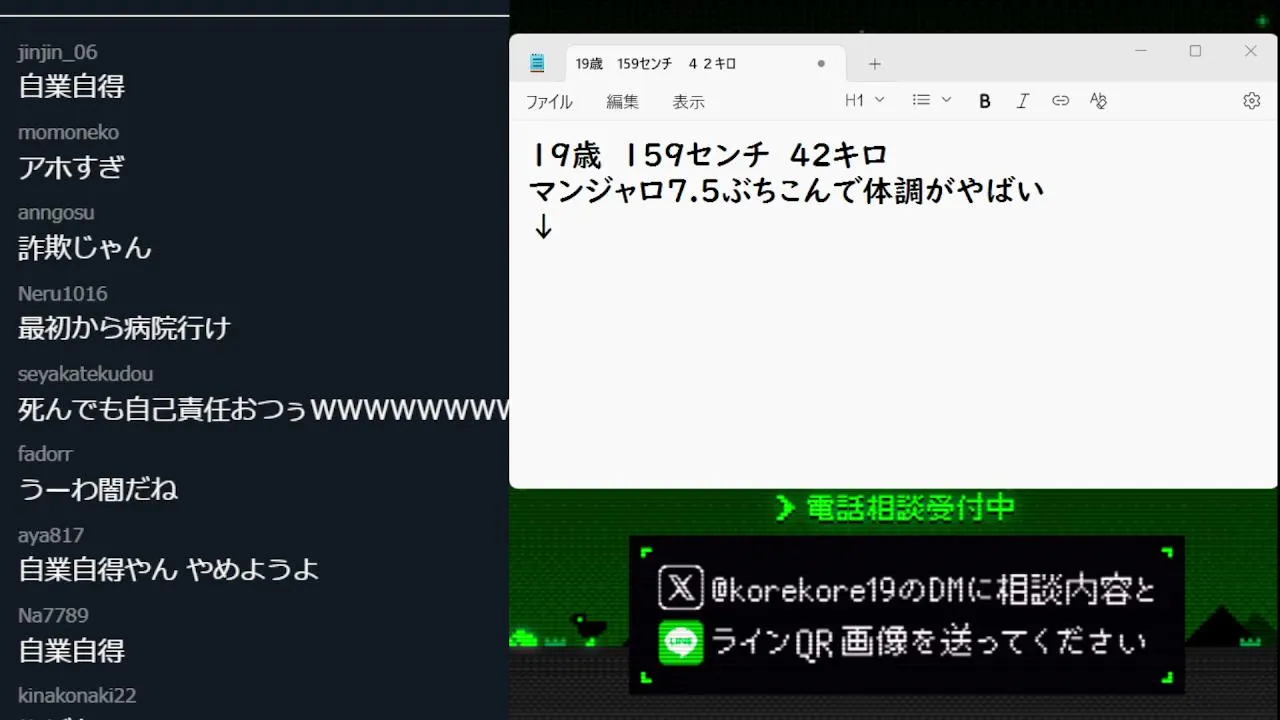Click chat message アホすぎ

coord(71,167)
